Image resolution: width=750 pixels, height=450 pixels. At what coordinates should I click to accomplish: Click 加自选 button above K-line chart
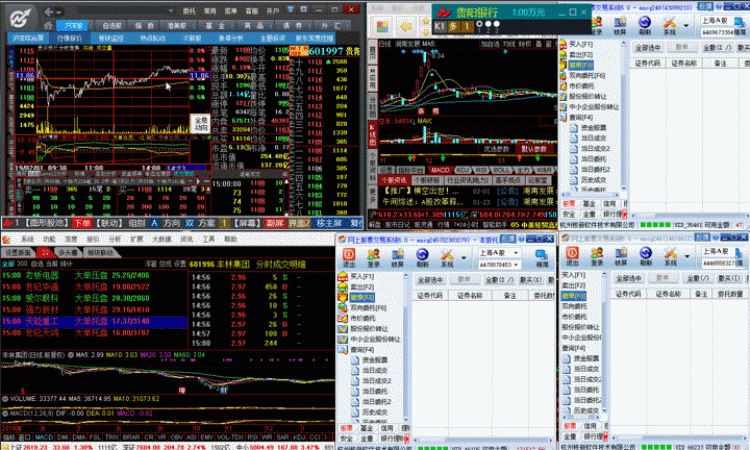pos(490,44)
